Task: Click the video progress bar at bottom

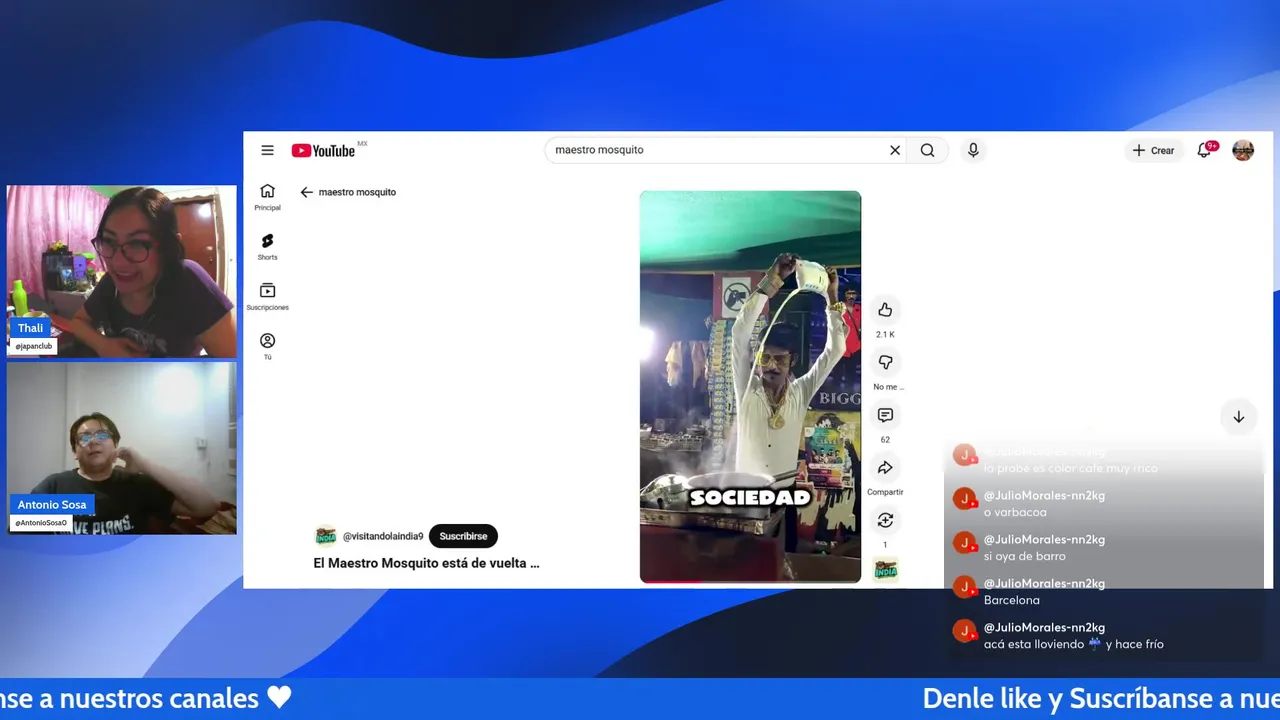Action: click(x=750, y=580)
